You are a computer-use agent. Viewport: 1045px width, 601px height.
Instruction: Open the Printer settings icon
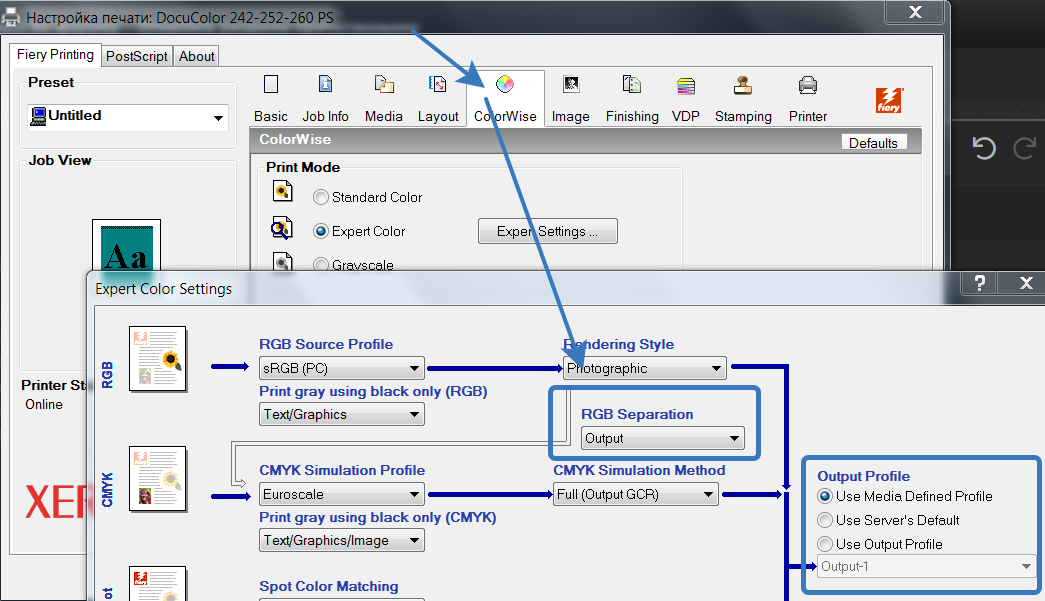(808, 85)
